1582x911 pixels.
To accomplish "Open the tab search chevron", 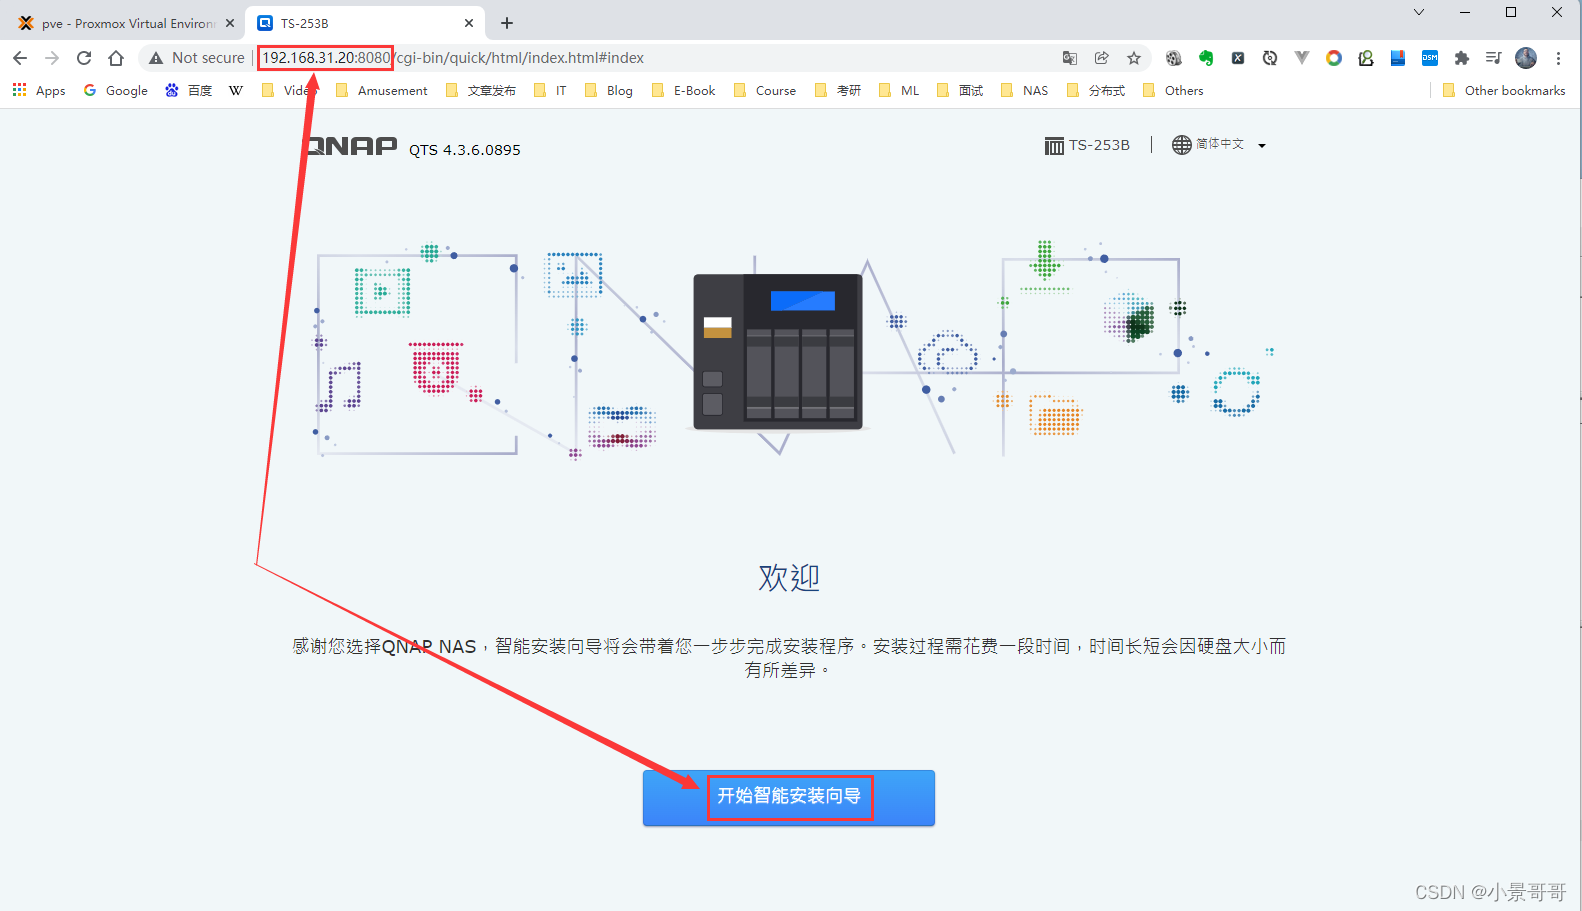I will pos(1419,12).
